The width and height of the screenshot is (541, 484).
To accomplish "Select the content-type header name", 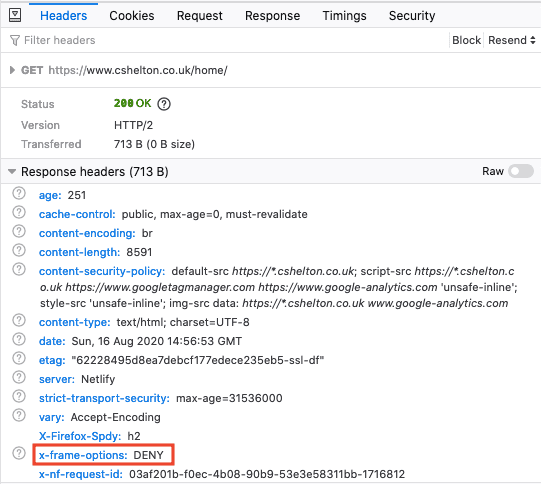I will pos(75,322).
